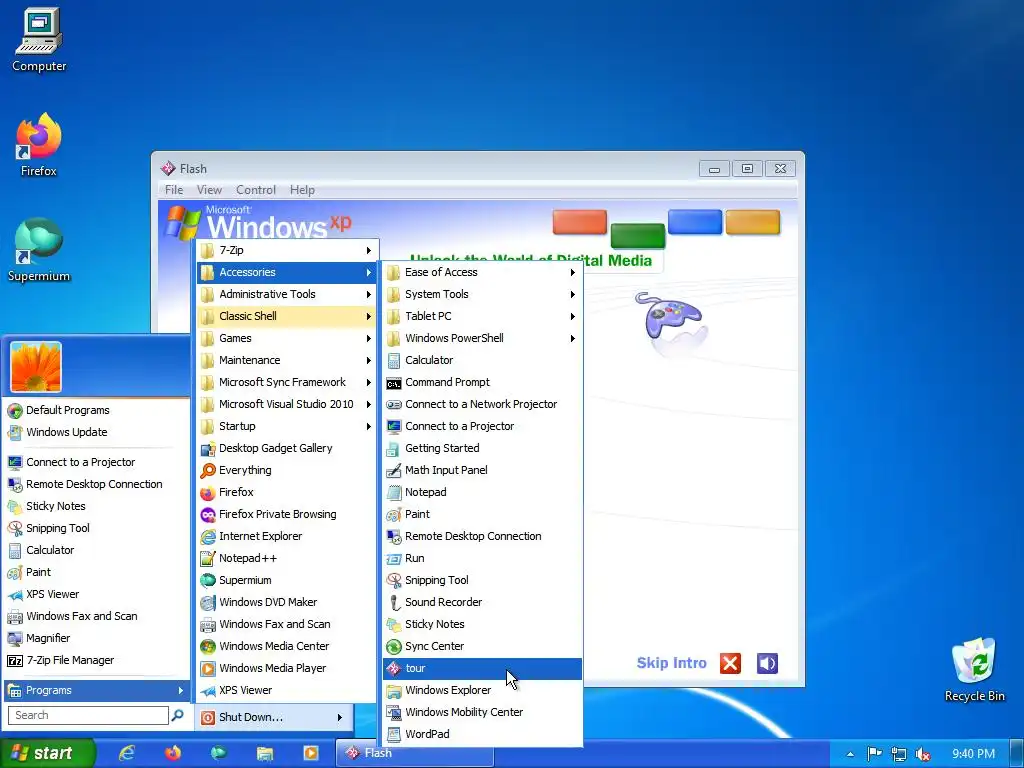Click the blue block in Flash tour
1024x768 pixels.
tap(695, 221)
